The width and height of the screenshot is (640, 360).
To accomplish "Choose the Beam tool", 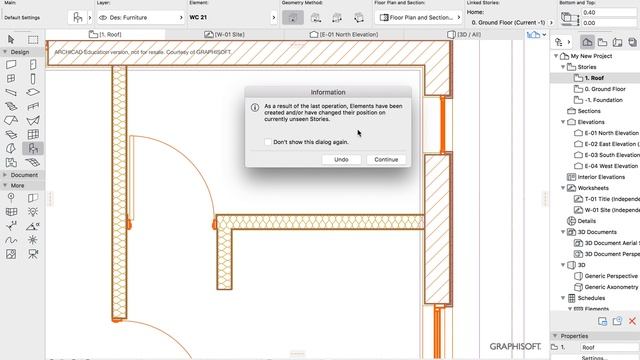I will pyautogui.click(x=11, y=92).
